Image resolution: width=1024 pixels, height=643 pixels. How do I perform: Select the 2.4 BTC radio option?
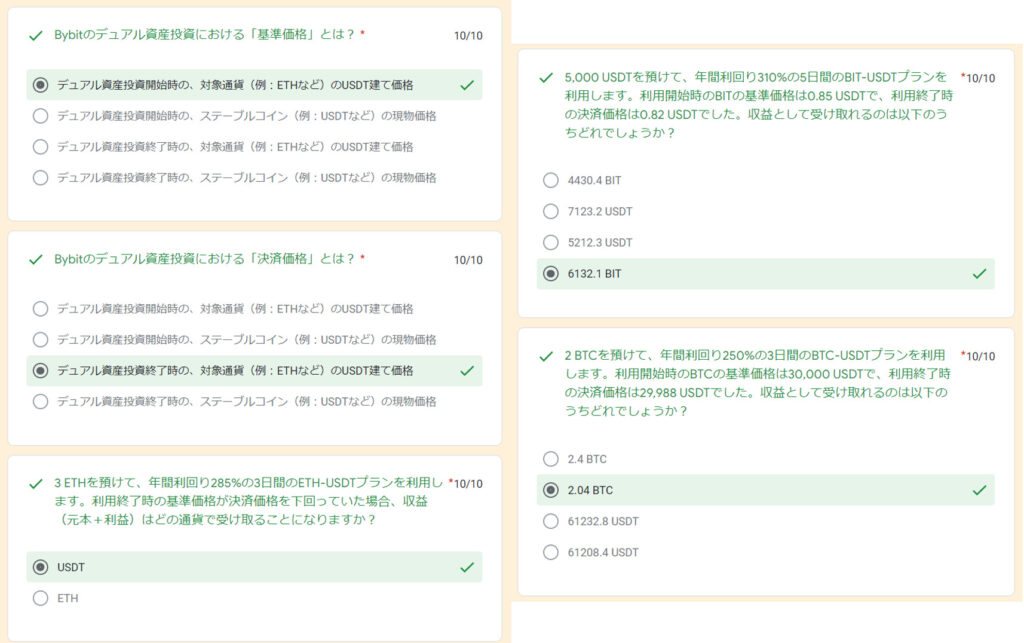click(x=551, y=459)
